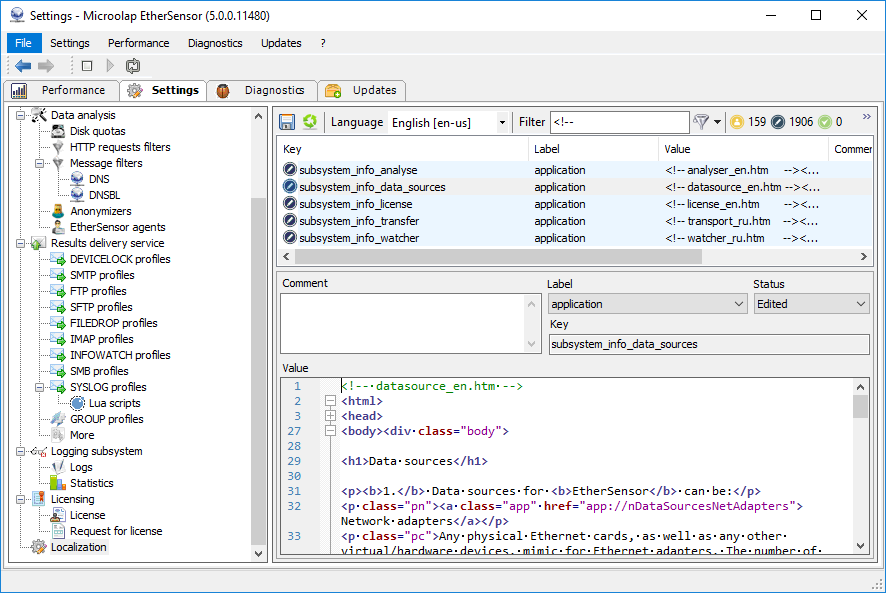Click the refresh toolbar icon

(133, 66)
